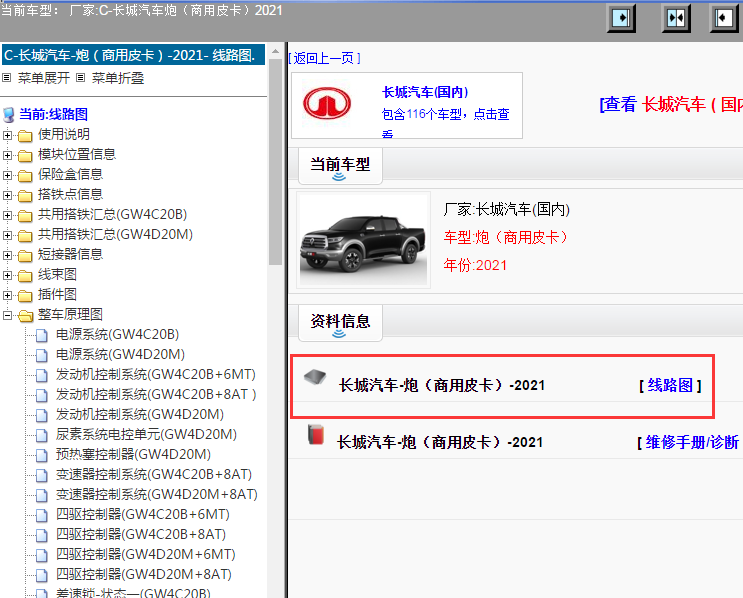This screenshot has height=598, width=743.
Task: Click the 菜单折叠 list icon
Action: click(x=81, y=78)
